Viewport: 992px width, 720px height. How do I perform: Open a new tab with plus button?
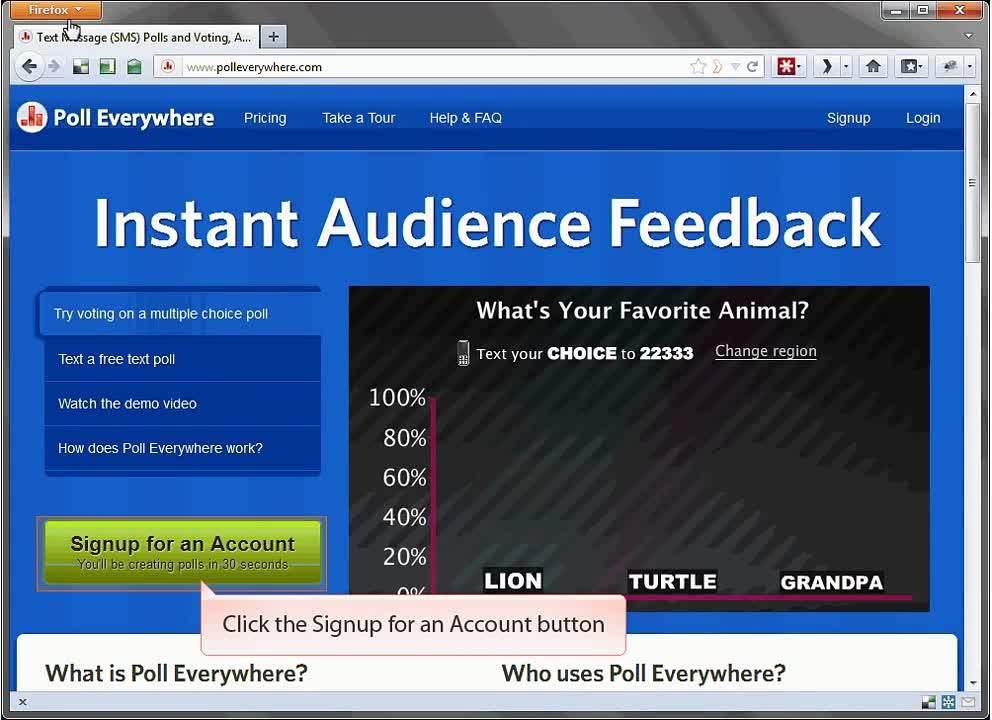coord(273,37)
